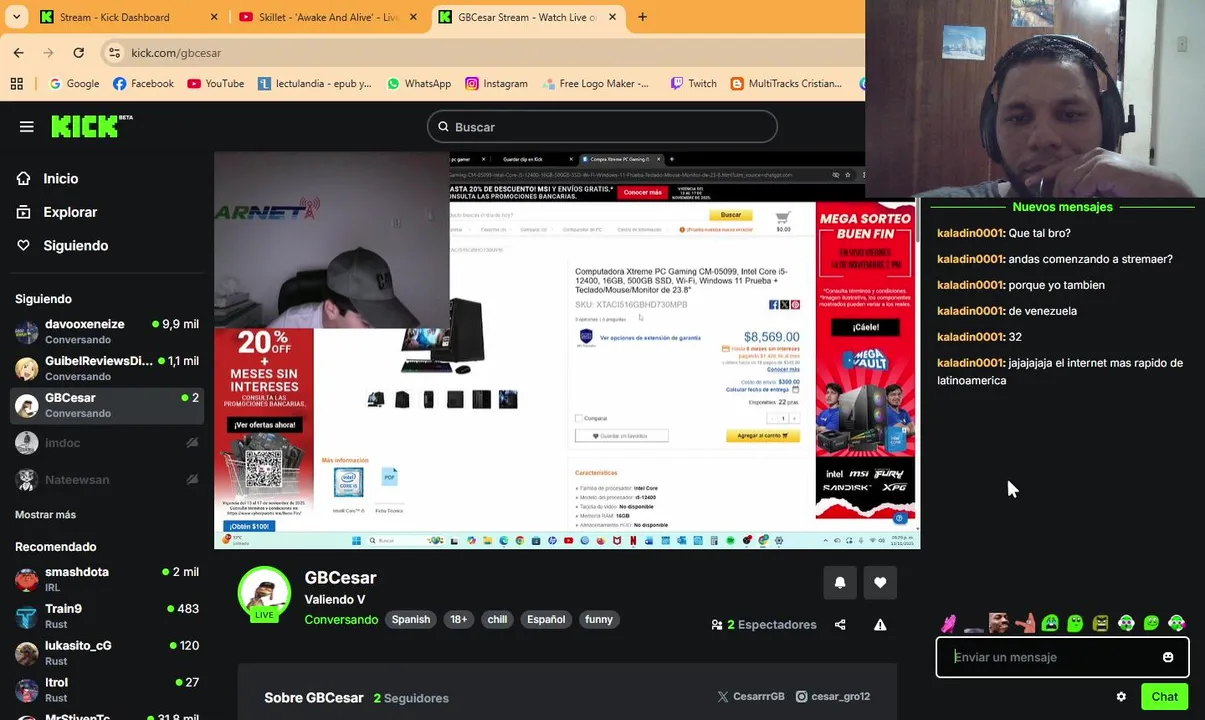Go back in browser history

tap(19, 52)
